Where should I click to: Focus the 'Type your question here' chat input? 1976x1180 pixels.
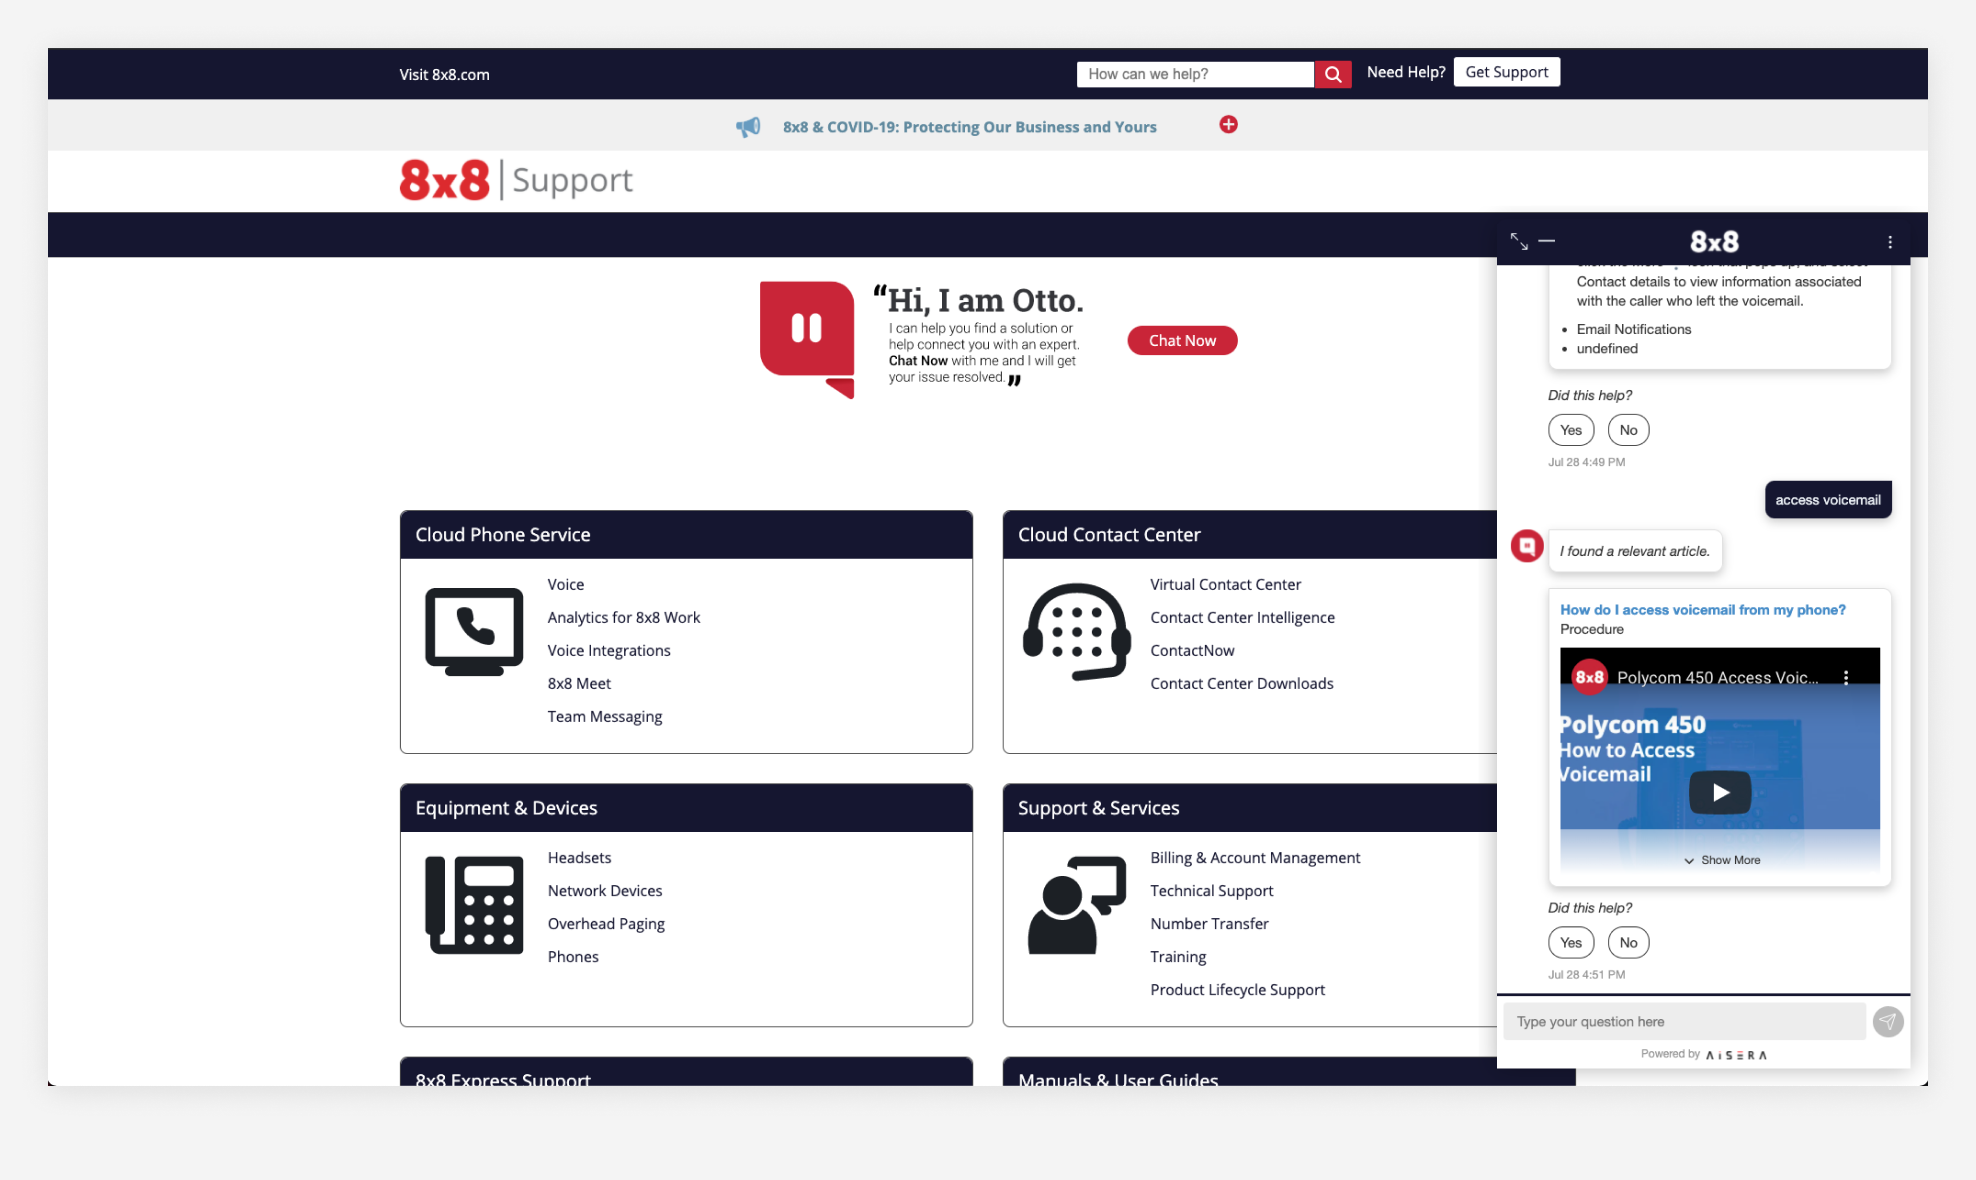pos(1684,1021)
